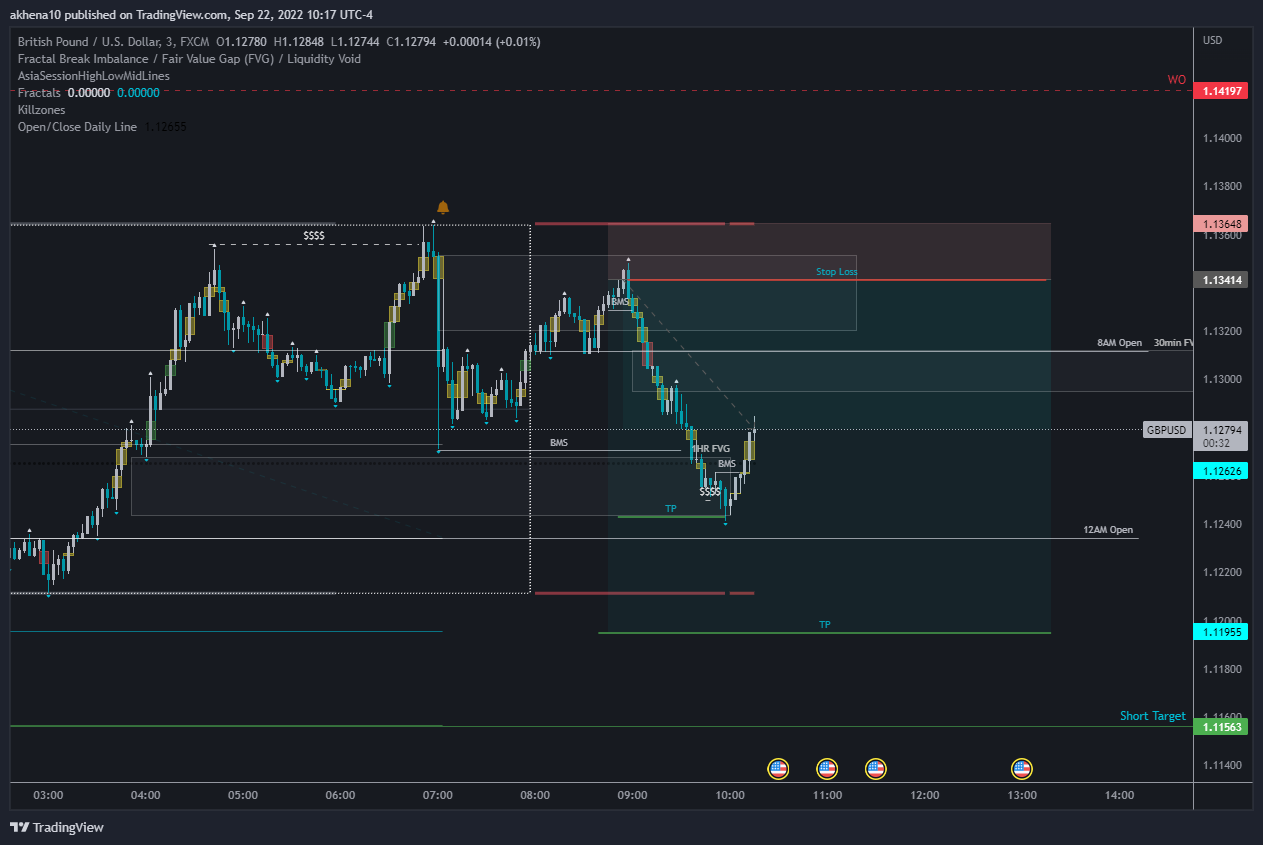Click the 1.14000 price axis tick
This screenshot has width=1263, height=845.
tap(1222, 138)
